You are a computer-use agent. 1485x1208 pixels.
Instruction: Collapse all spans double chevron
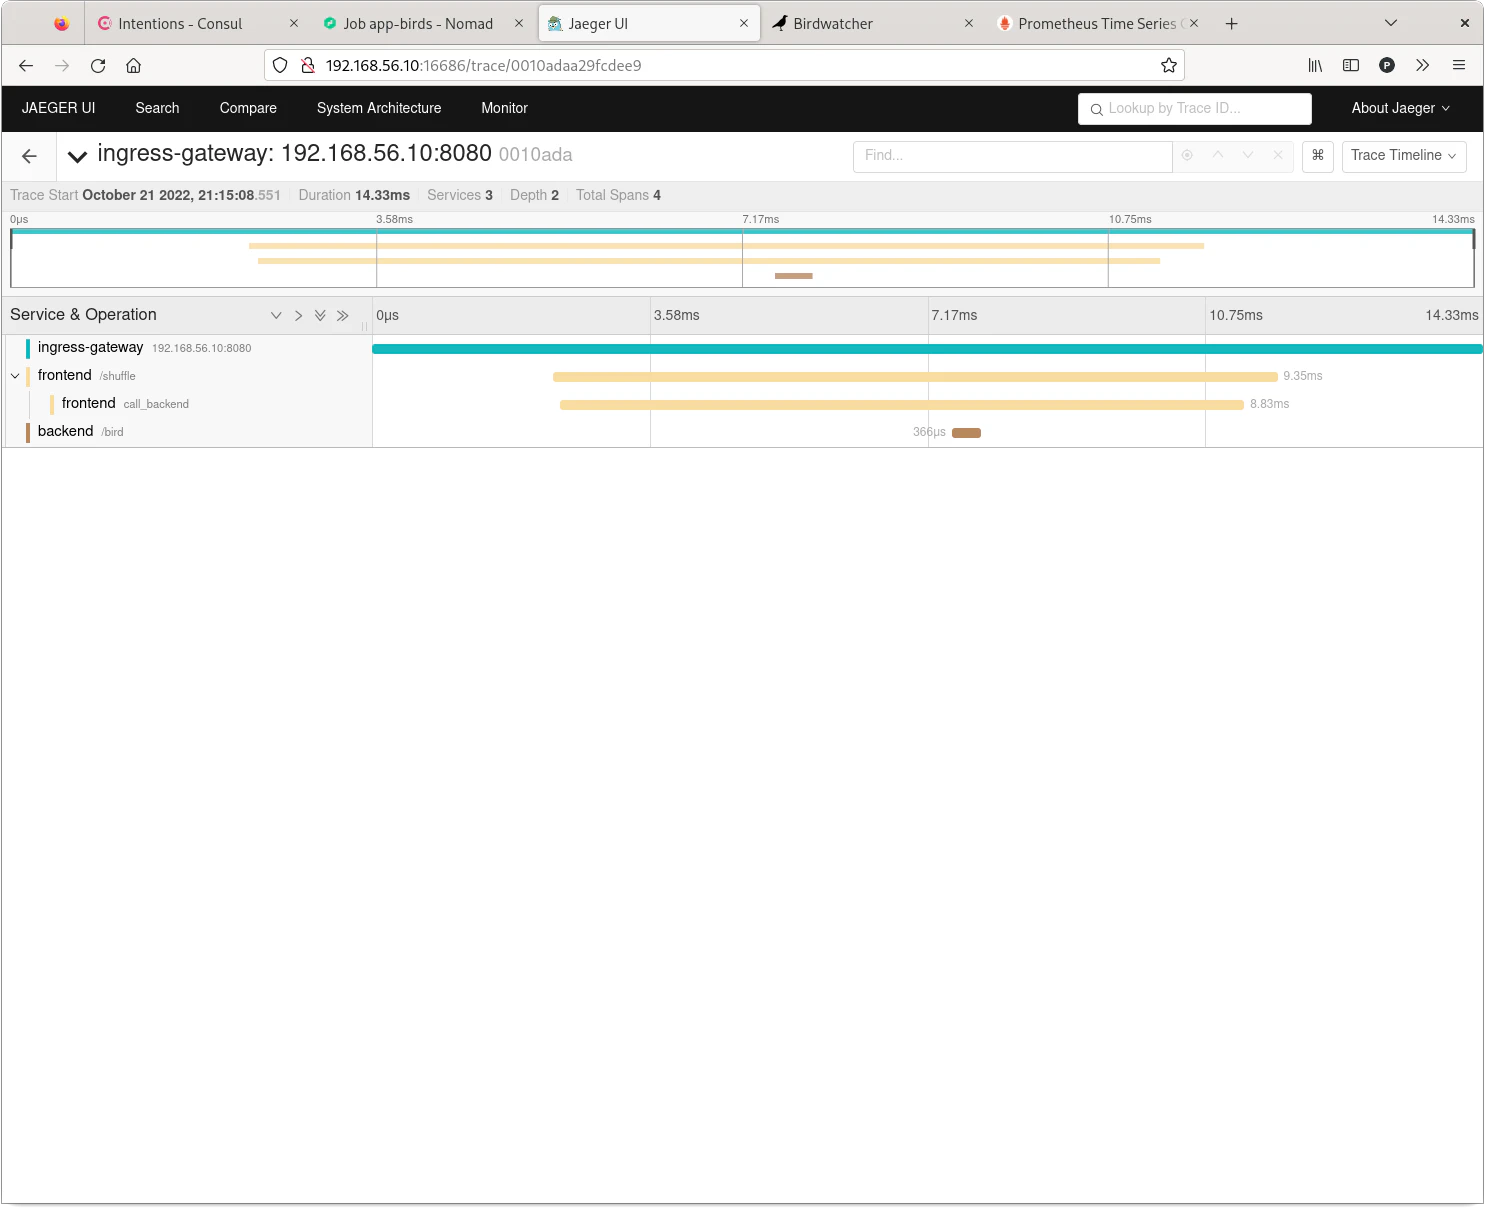(x=343, y=316)
